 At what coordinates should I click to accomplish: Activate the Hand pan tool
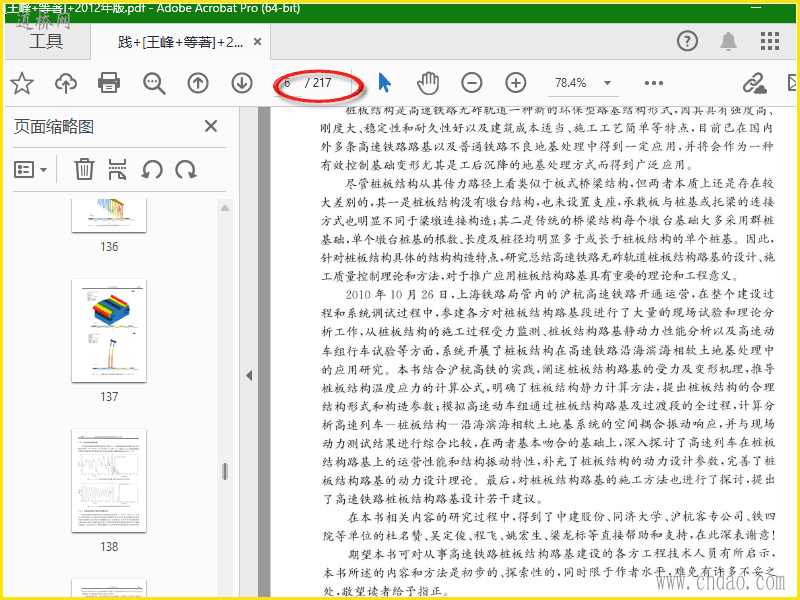pyautogui.click(x=428, y=83)
